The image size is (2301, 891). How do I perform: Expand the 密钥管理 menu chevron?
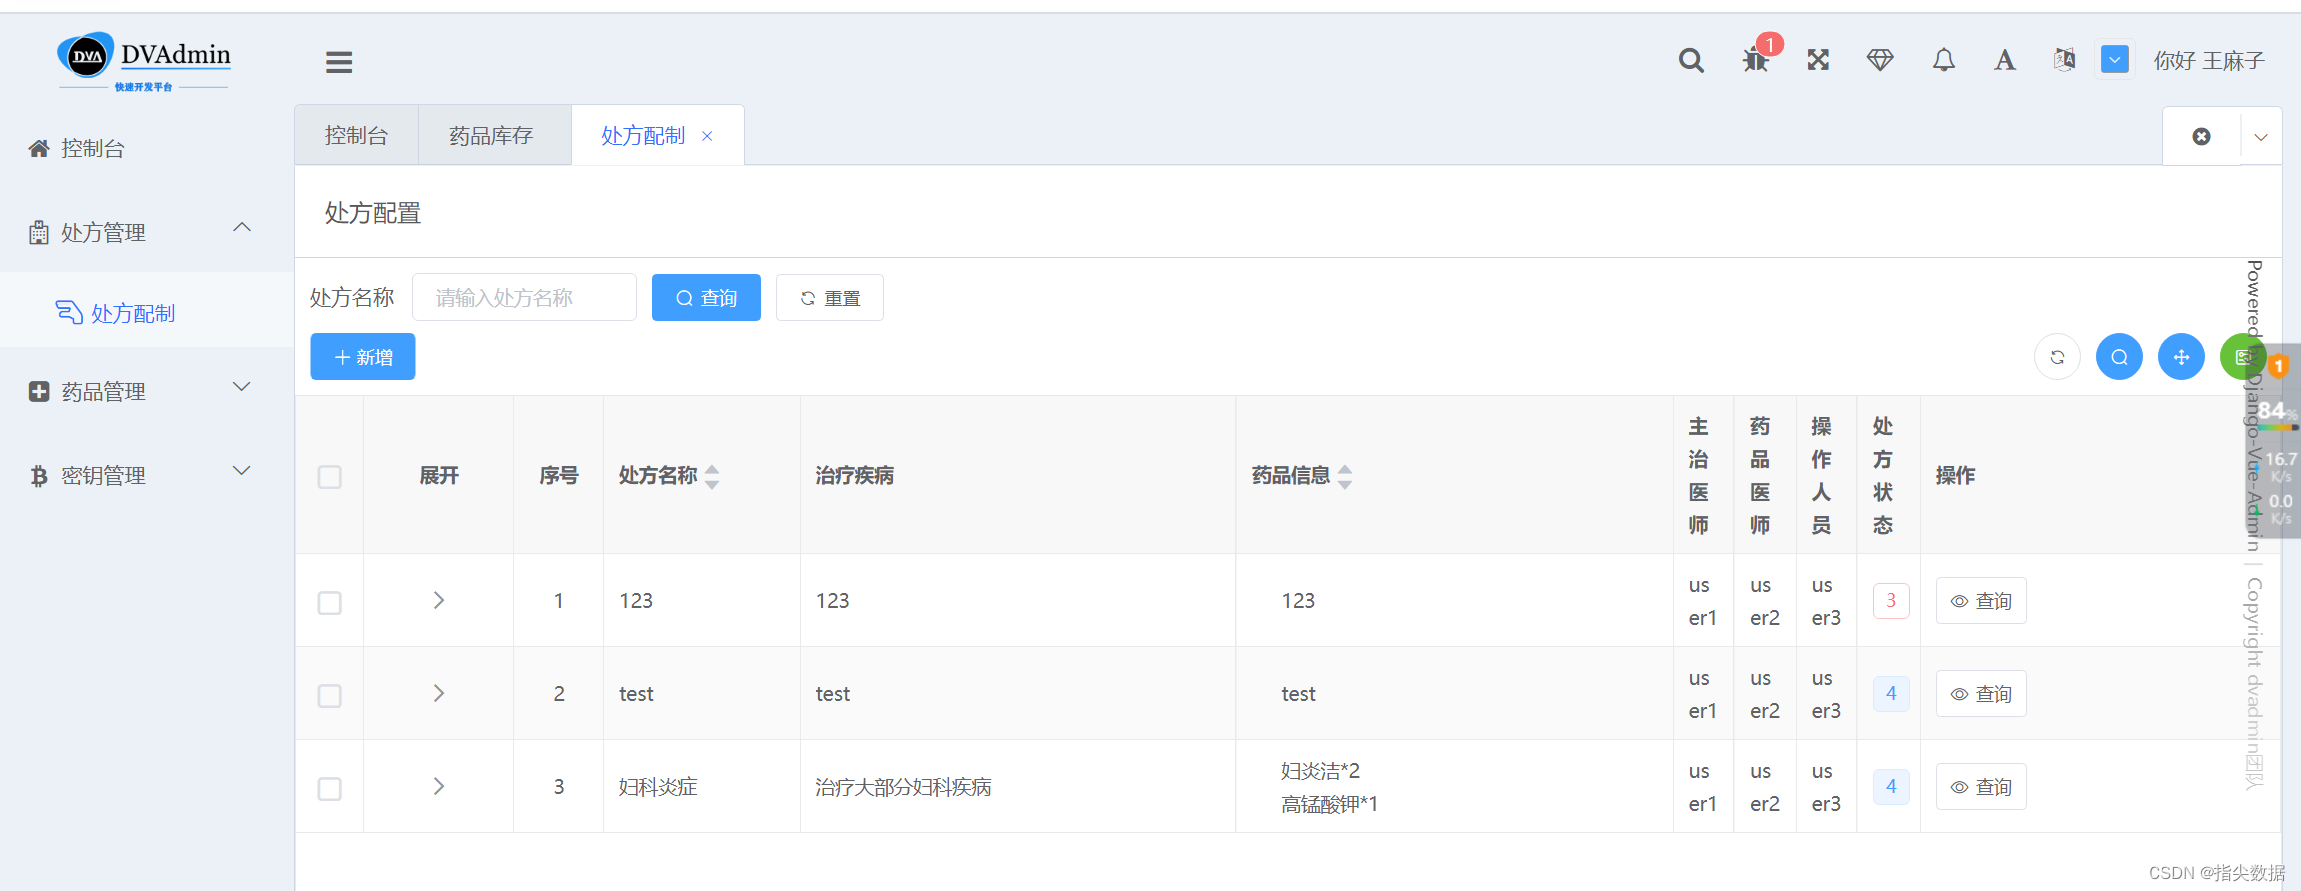242,471
